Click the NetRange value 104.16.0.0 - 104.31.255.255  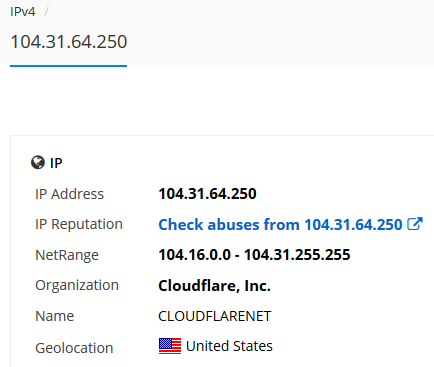(x=254, y=255)
